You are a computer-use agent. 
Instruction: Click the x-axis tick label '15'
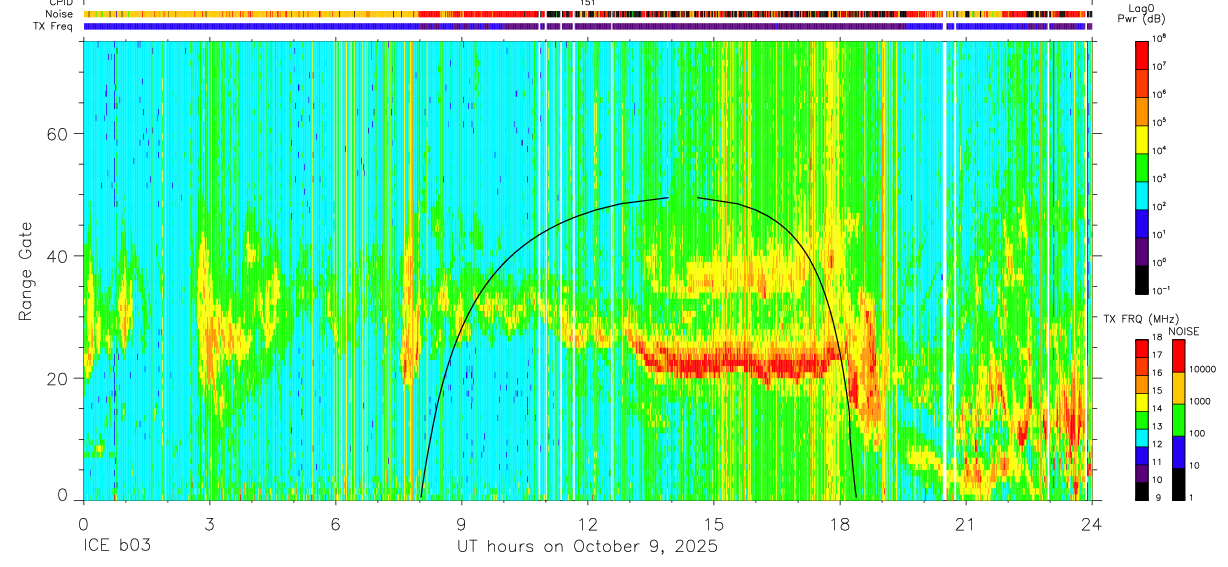pyautogui.click(x=713, y=524)
